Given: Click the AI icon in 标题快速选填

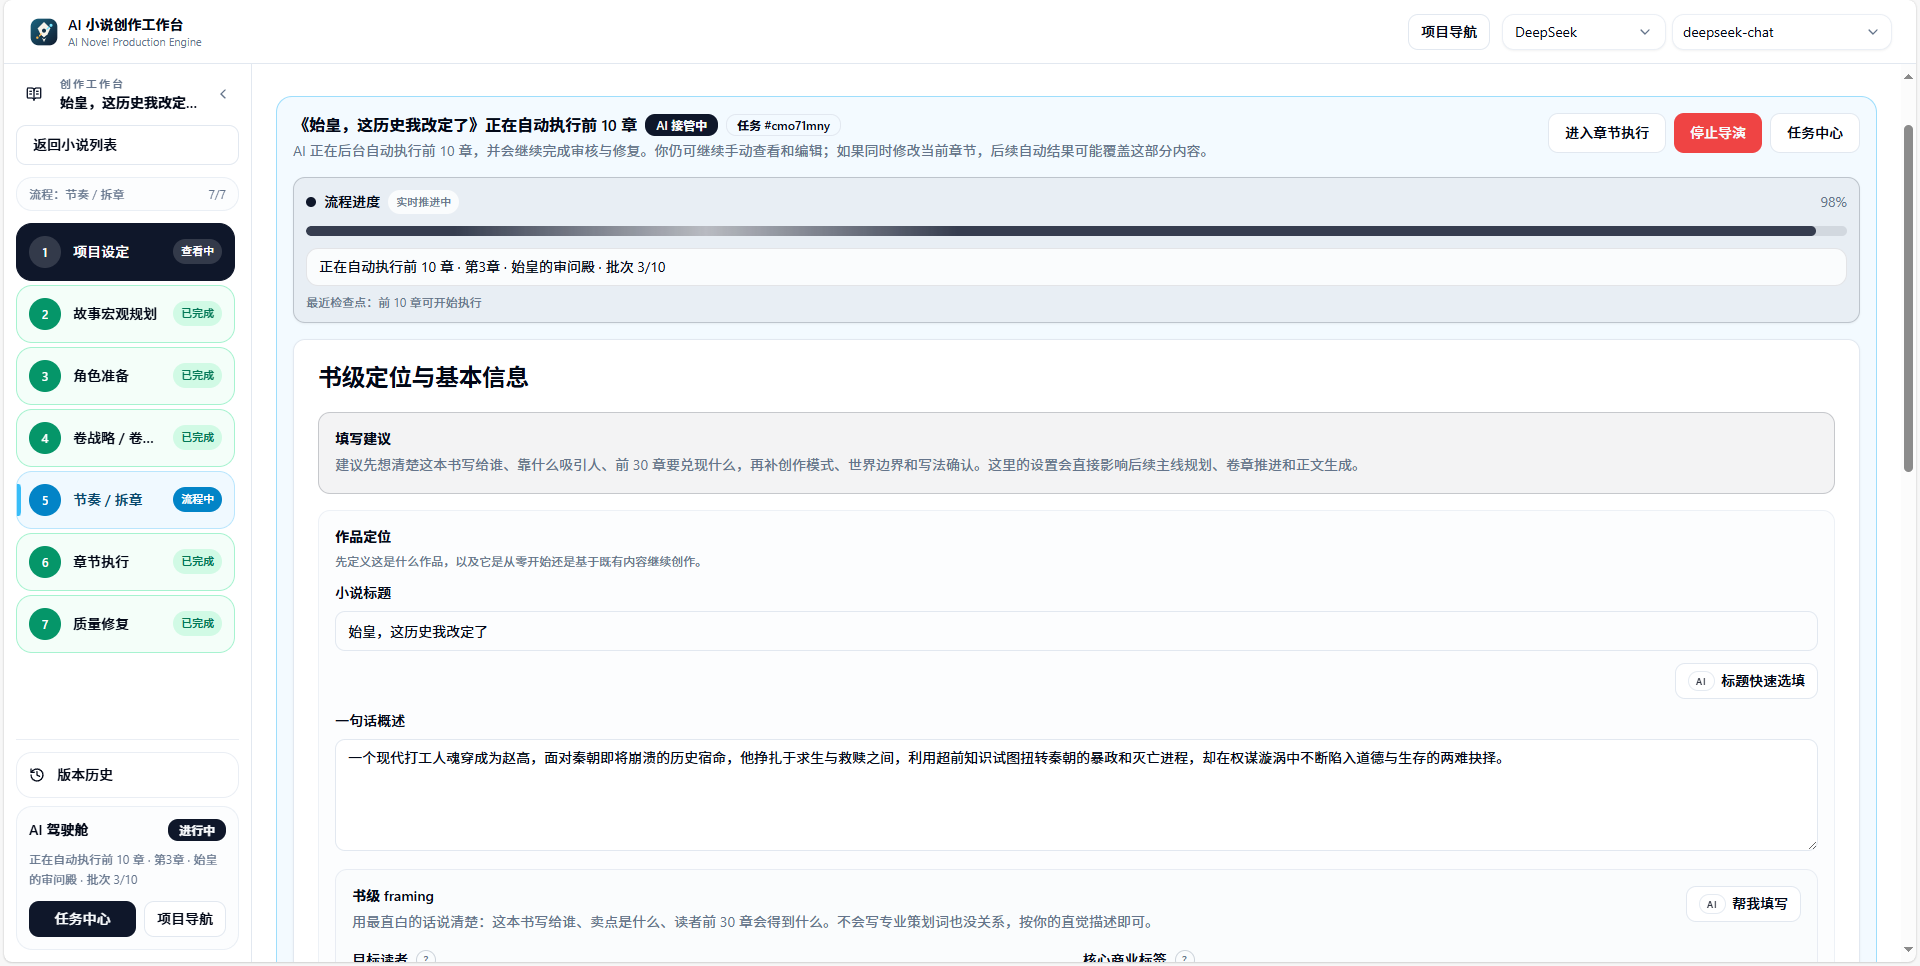Looking at the screenshot, I should click(x=1700, y=681).
